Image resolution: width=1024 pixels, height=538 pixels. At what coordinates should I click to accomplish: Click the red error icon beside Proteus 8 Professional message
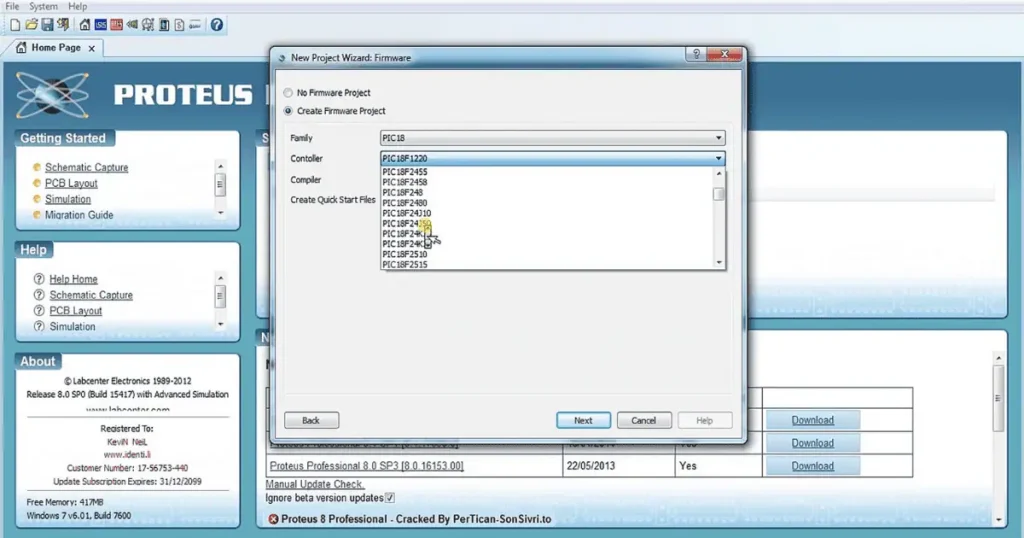273,519
